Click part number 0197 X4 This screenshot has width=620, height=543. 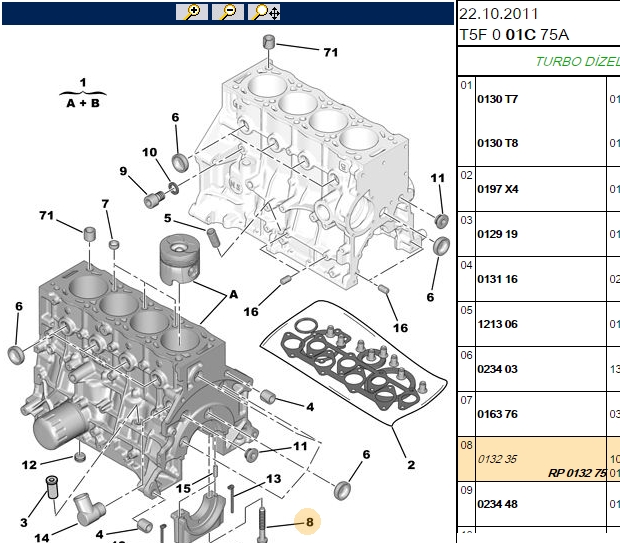coord(497,189)
